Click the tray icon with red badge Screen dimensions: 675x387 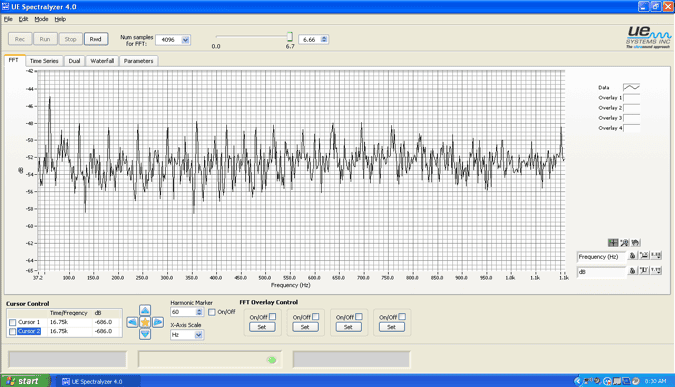coord(607,381)
